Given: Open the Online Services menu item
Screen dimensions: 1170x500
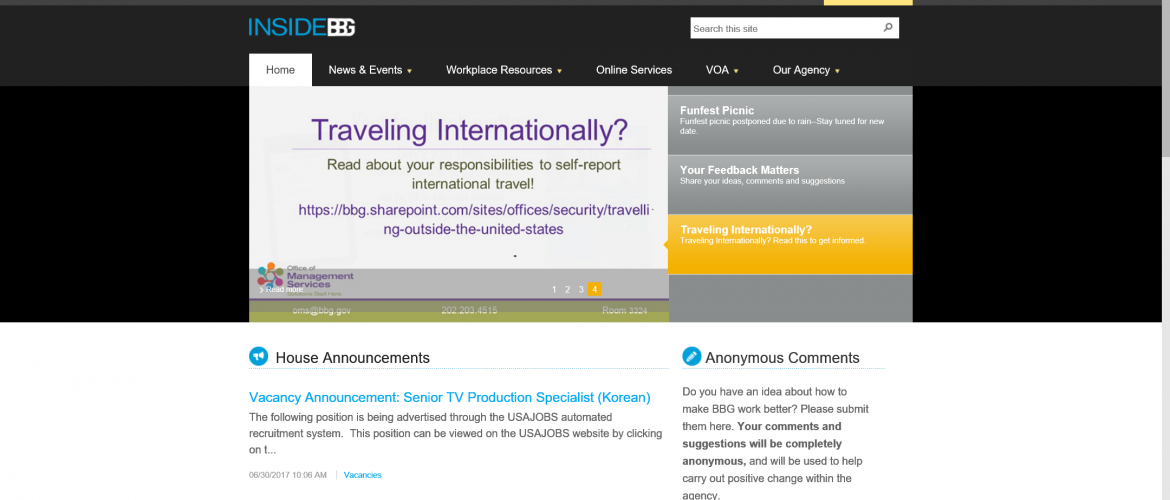Looking at the screenshot, I should [634, 70].
